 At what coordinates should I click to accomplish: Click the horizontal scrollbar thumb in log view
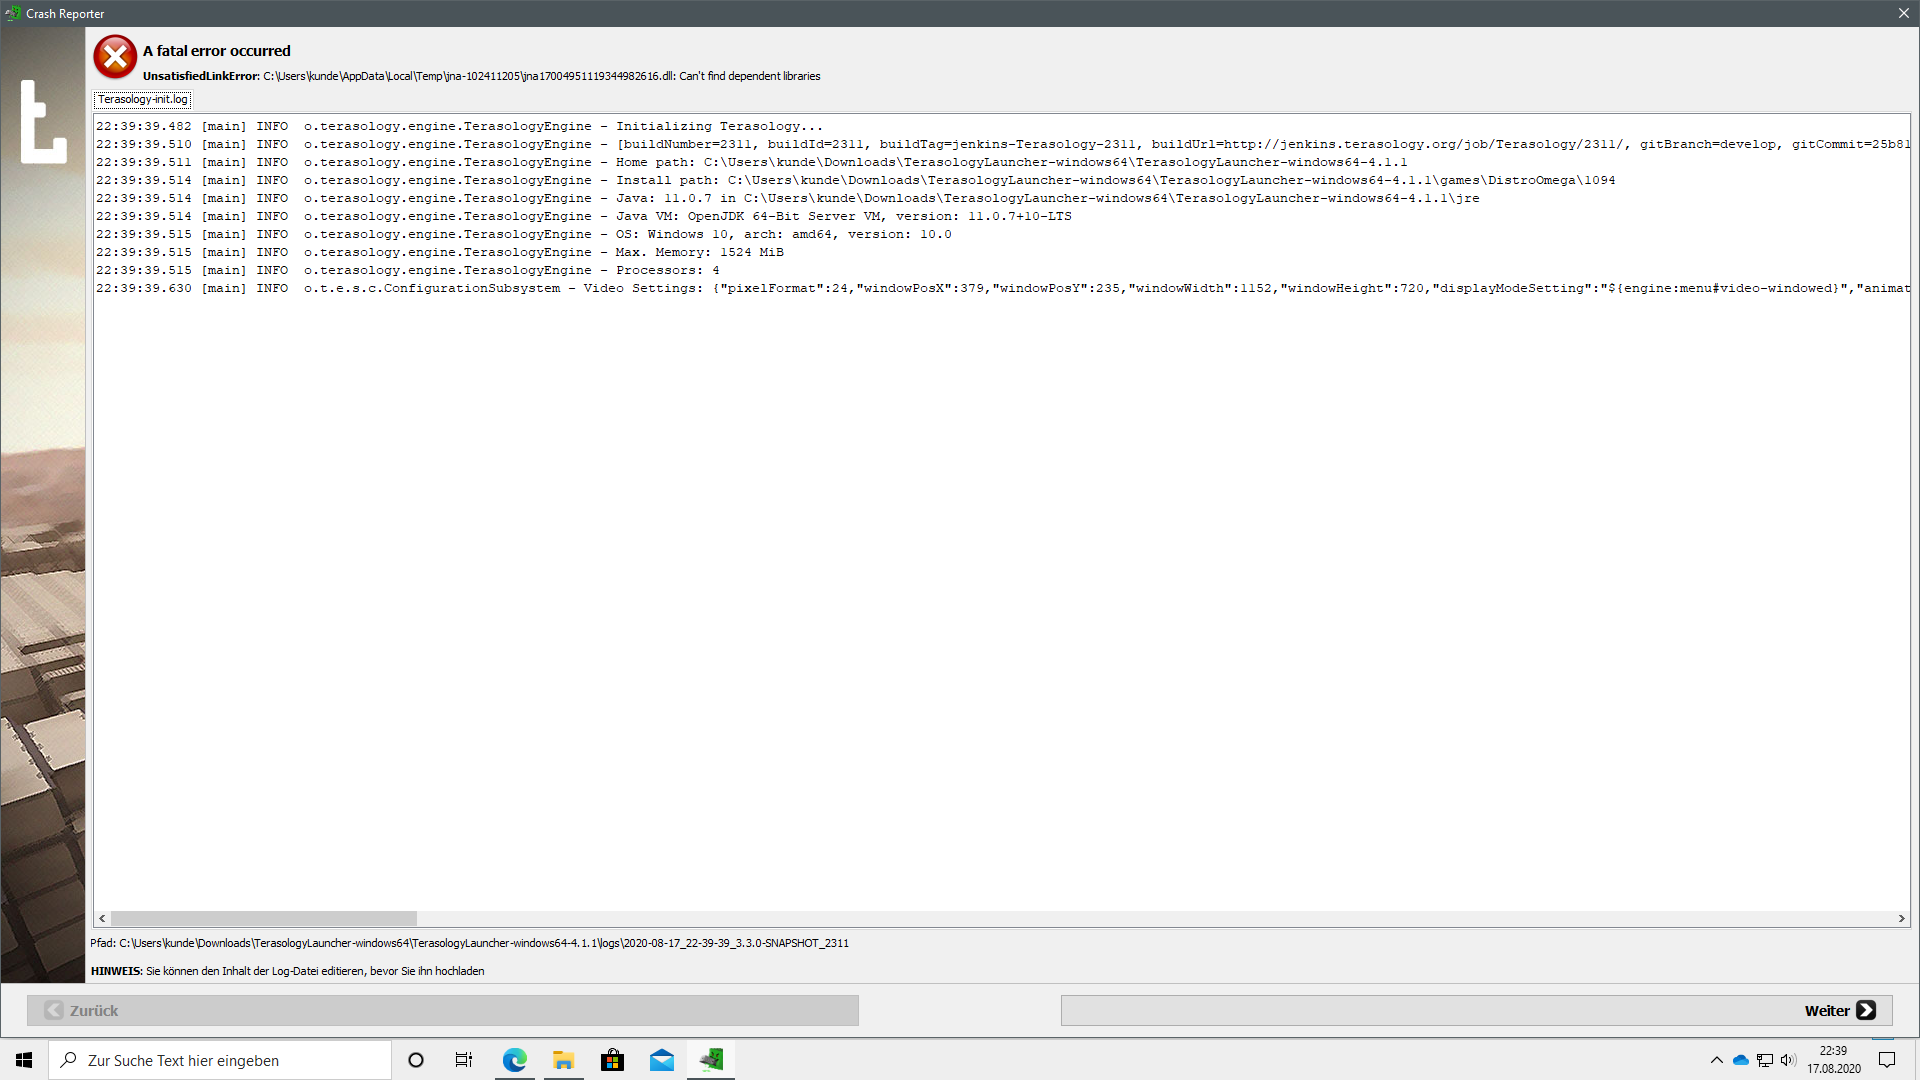pos(264,918)
